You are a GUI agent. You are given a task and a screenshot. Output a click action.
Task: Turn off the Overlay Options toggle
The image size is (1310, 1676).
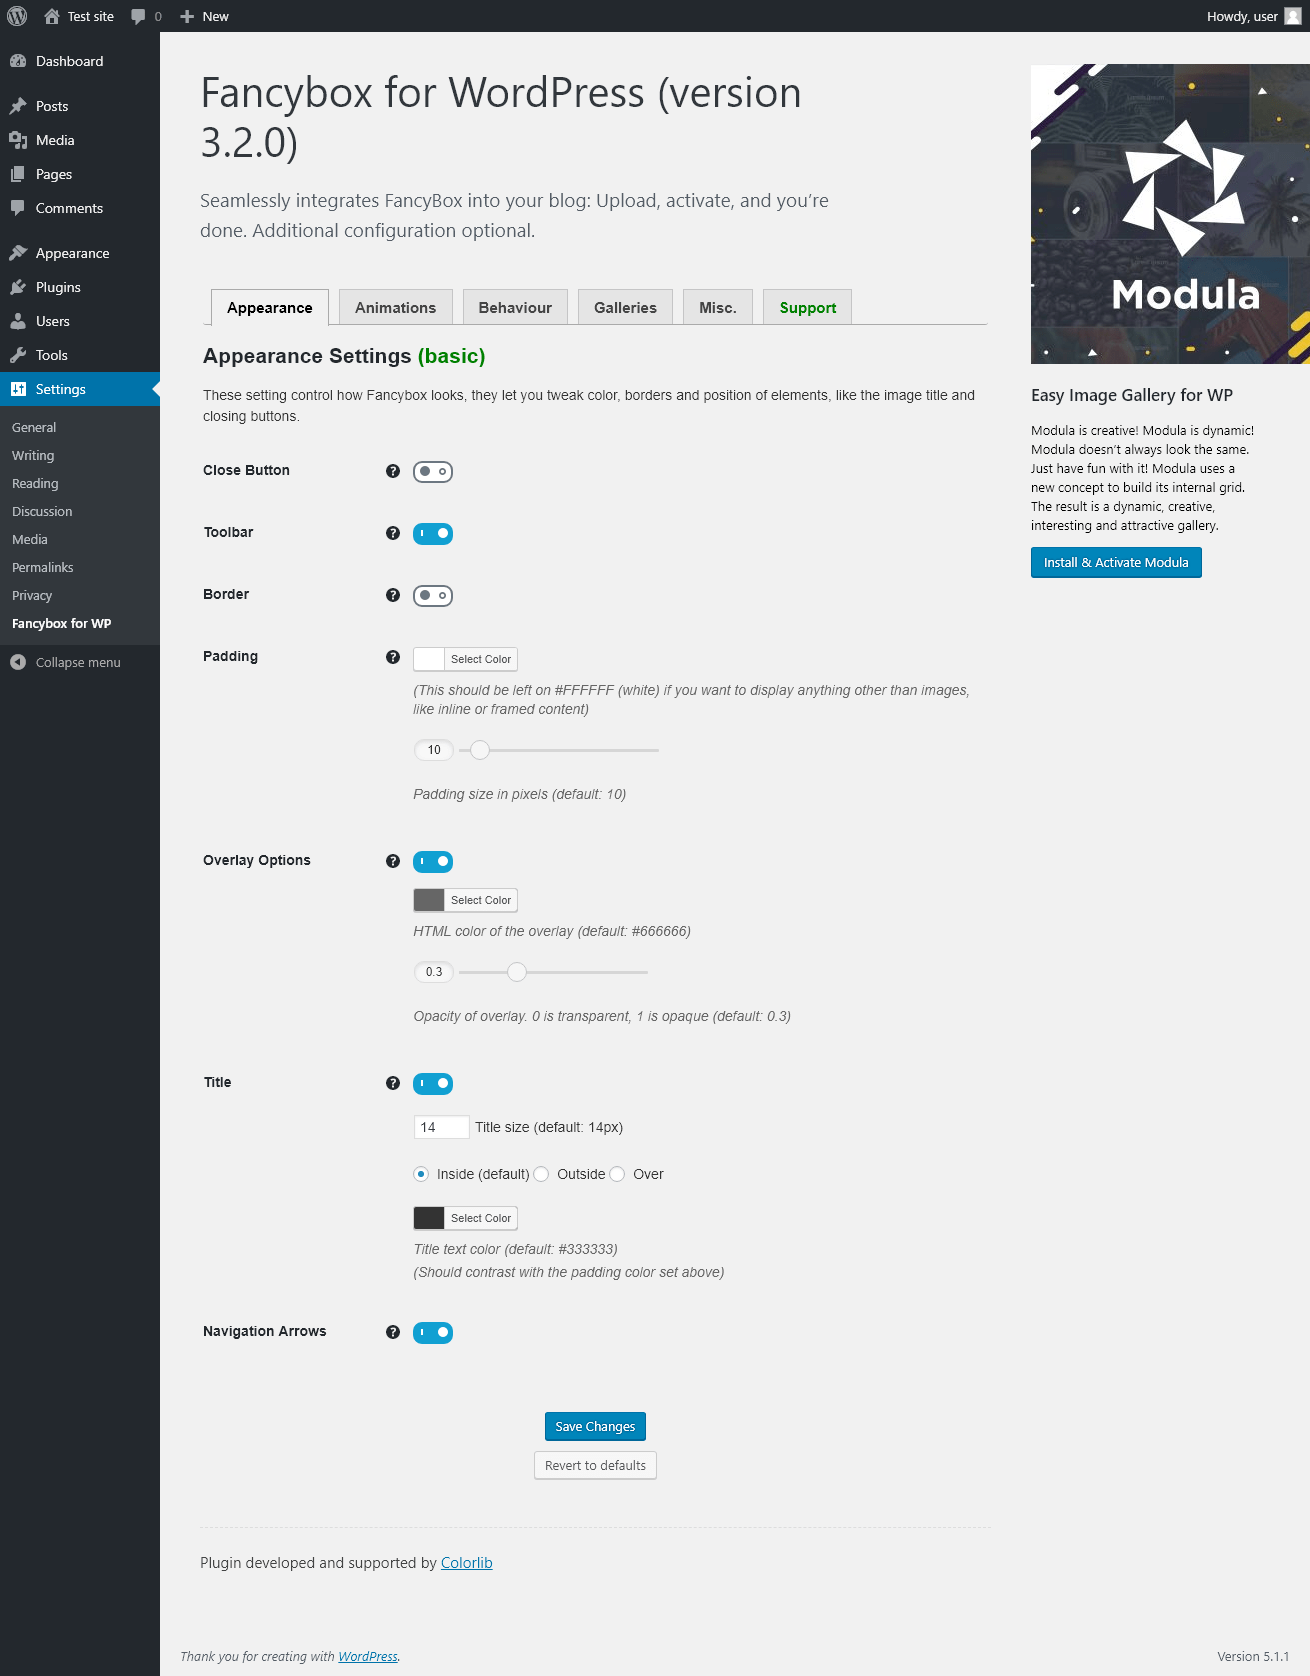tap(433, 861)
